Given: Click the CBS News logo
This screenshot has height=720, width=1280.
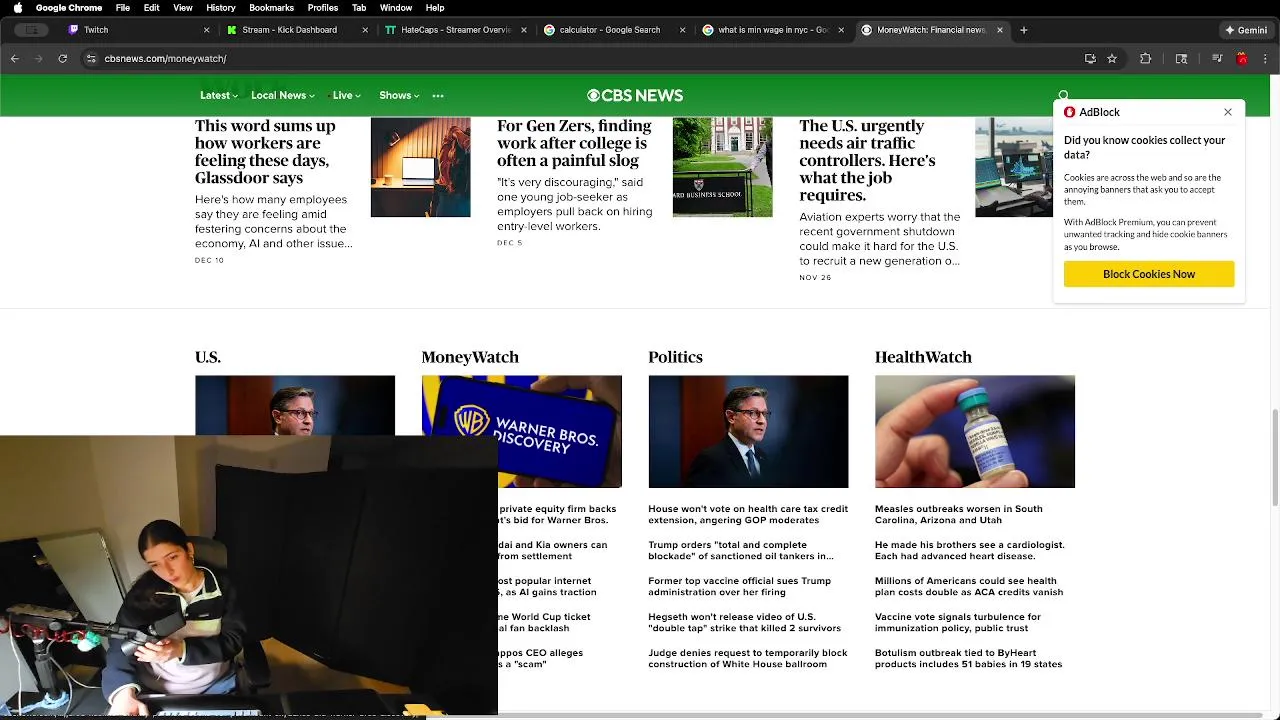Looking at the screenshot, I should click(x=635, y=96).
